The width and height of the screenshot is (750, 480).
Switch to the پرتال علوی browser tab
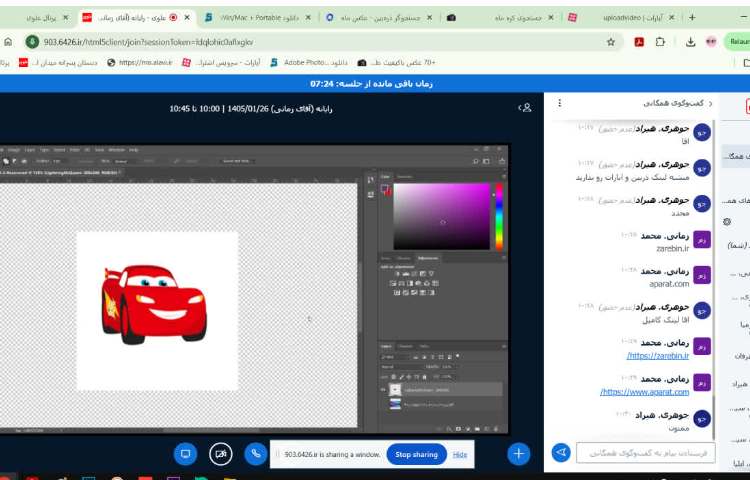point(48,18)
